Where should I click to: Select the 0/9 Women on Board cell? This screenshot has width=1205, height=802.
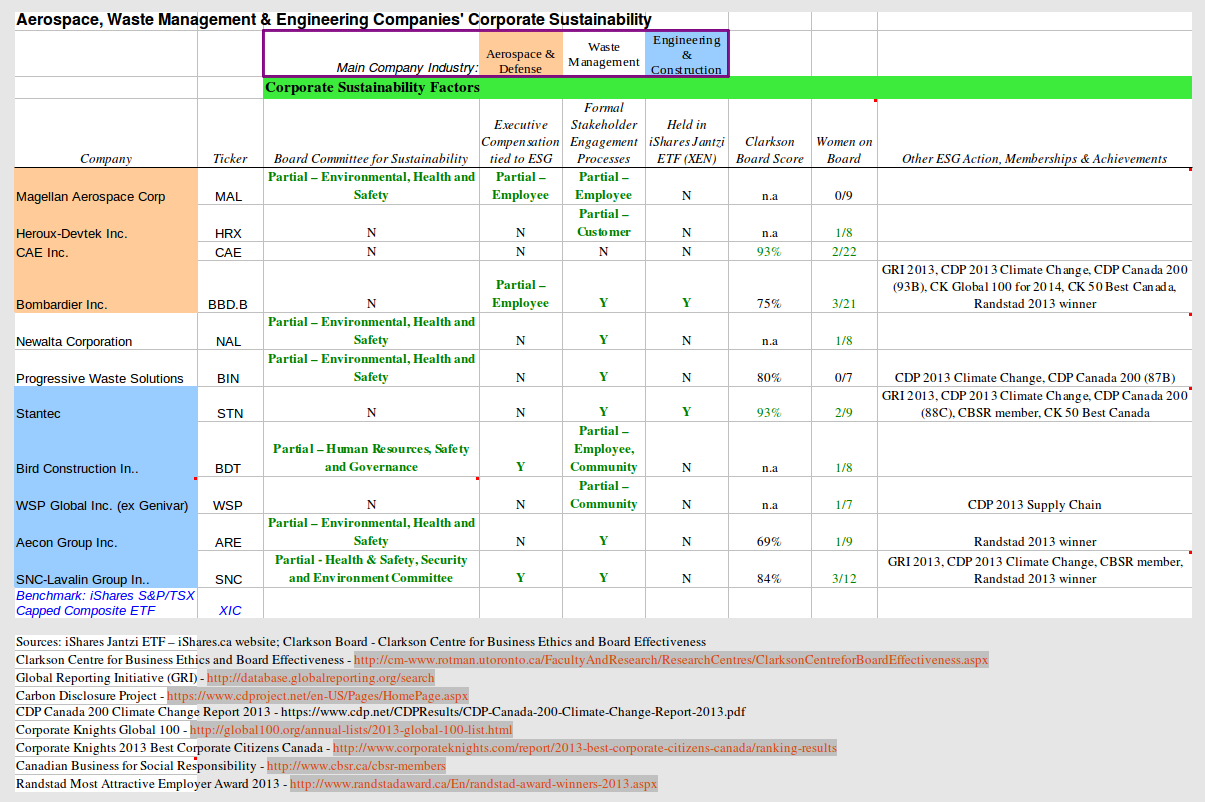click(844, 186)
